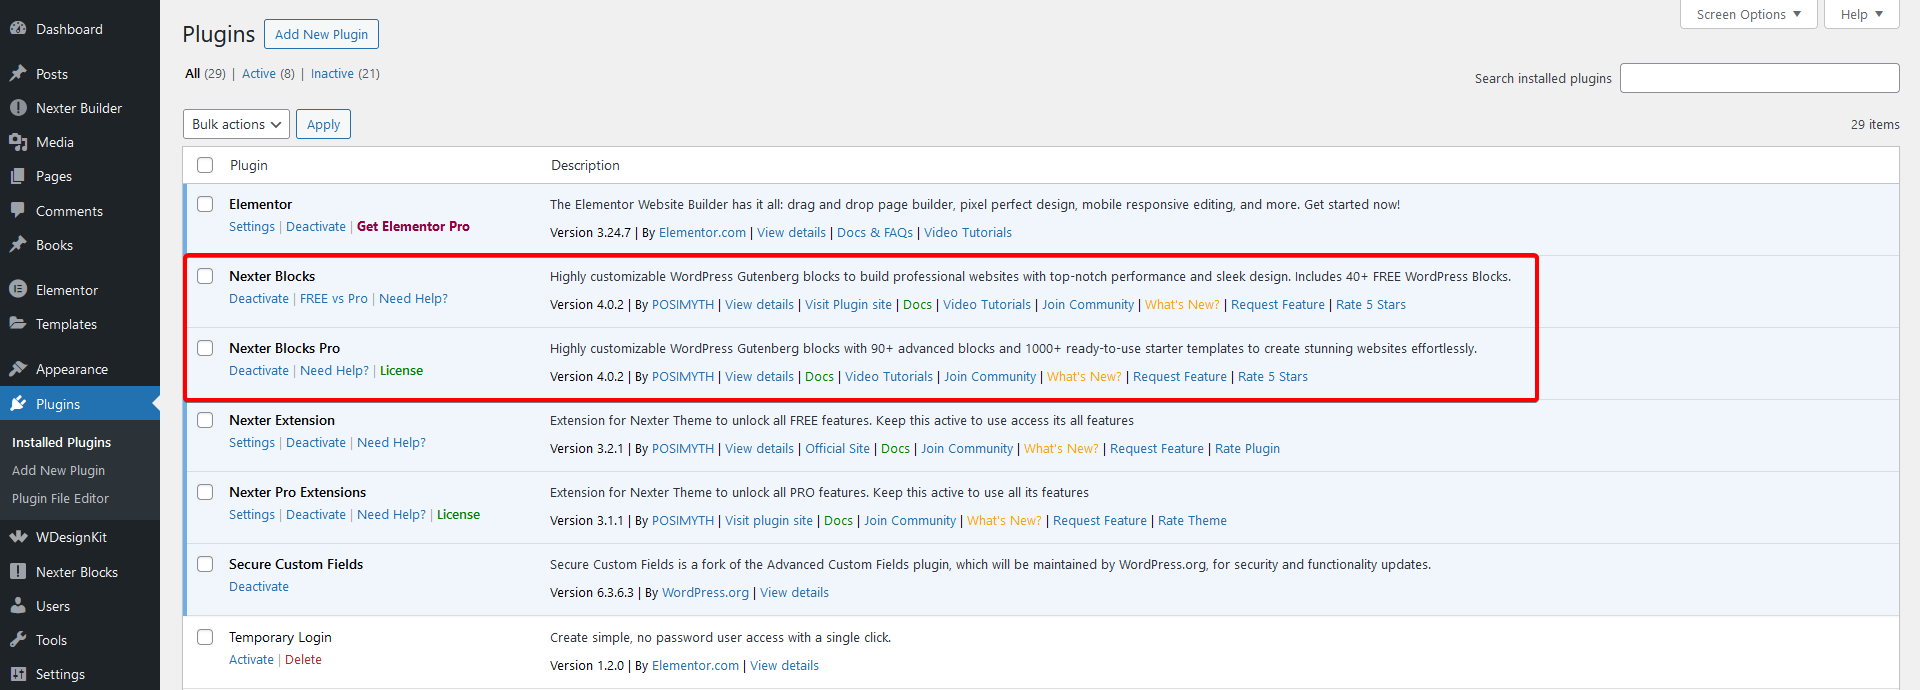The image size is (1920, 690).
Task: Expand the Help panel
Action: coord(1861,14)
